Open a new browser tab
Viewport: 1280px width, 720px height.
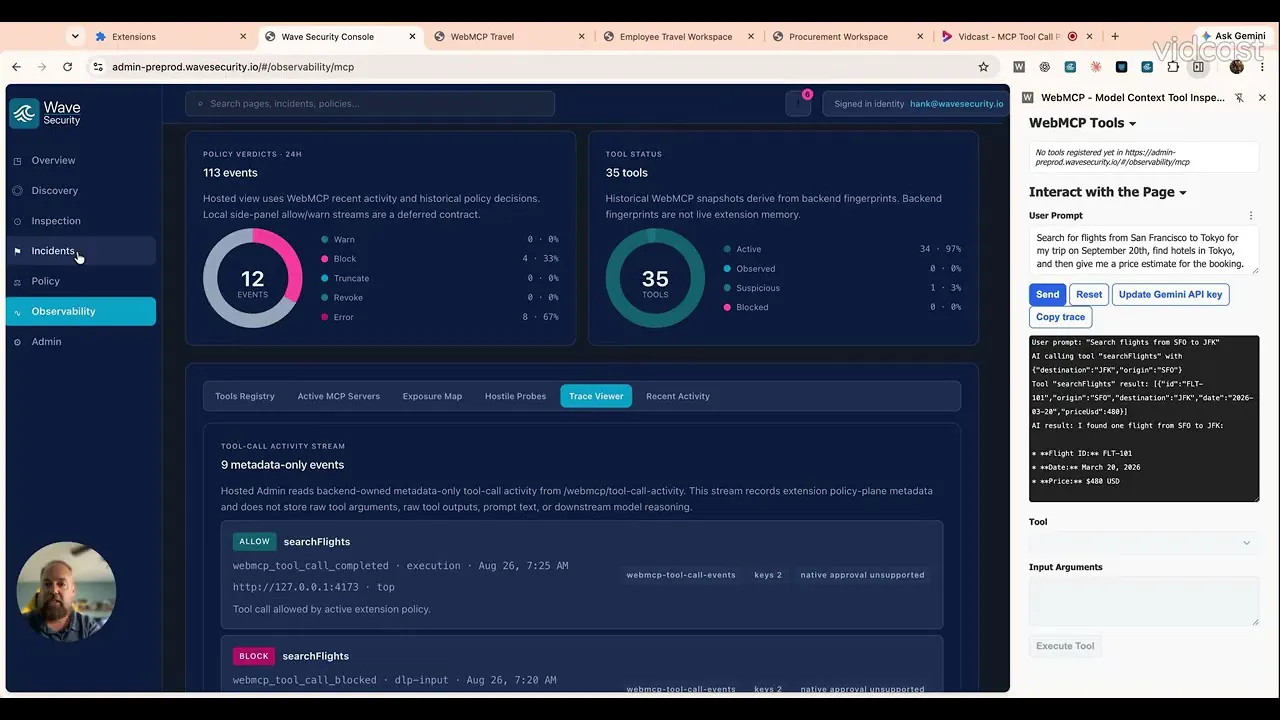click(1115, 36)
